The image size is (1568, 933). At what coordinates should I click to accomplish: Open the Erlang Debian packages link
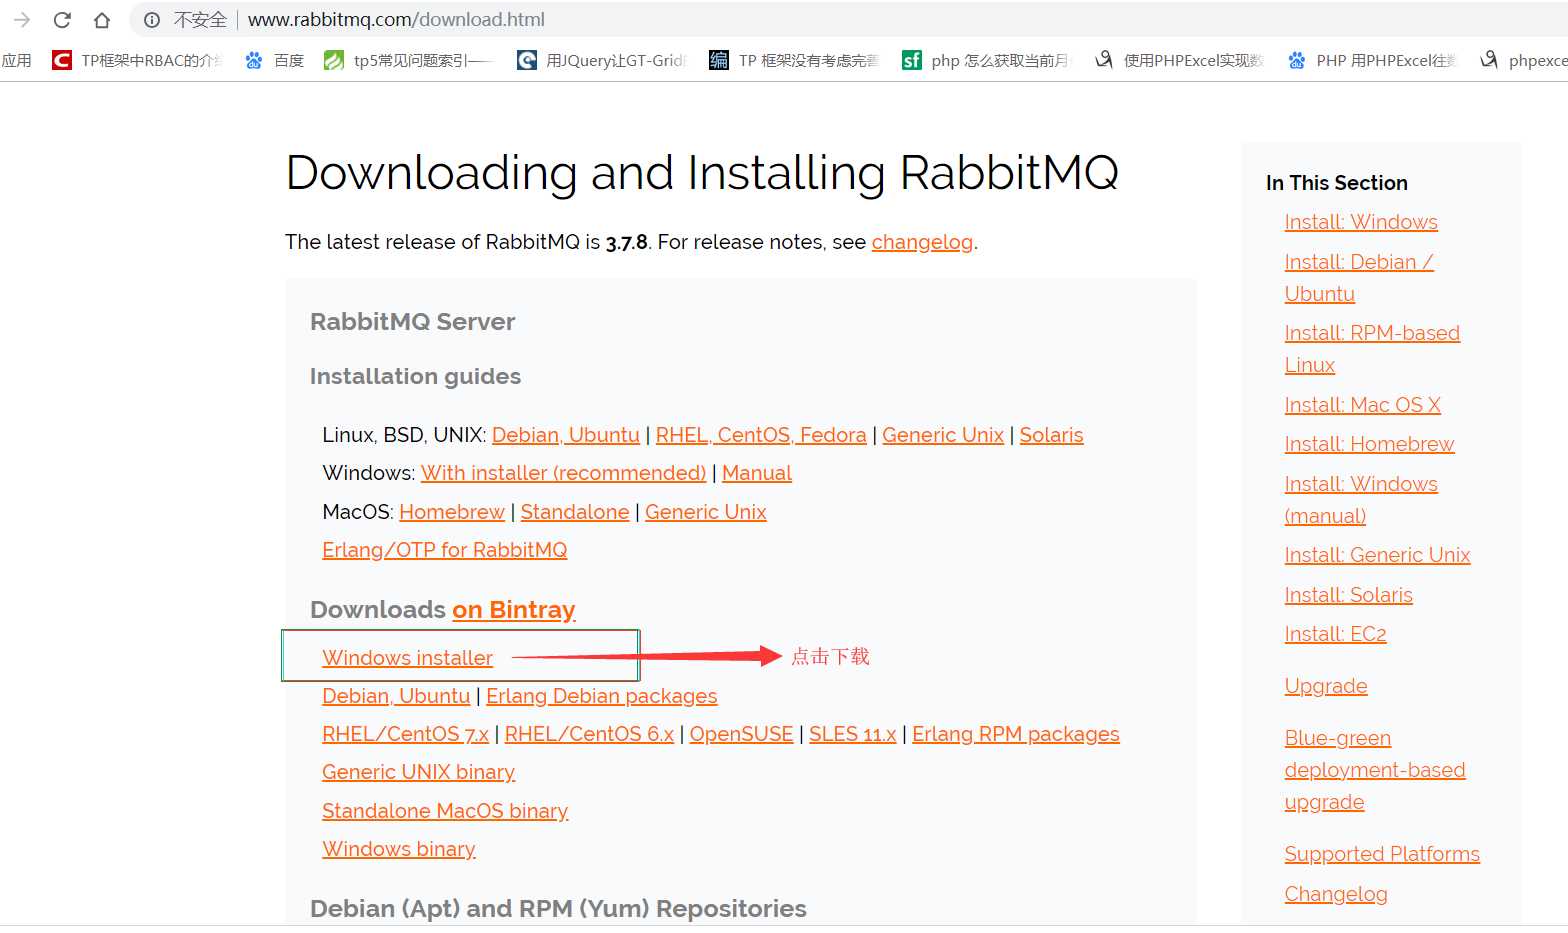(602, 696)
